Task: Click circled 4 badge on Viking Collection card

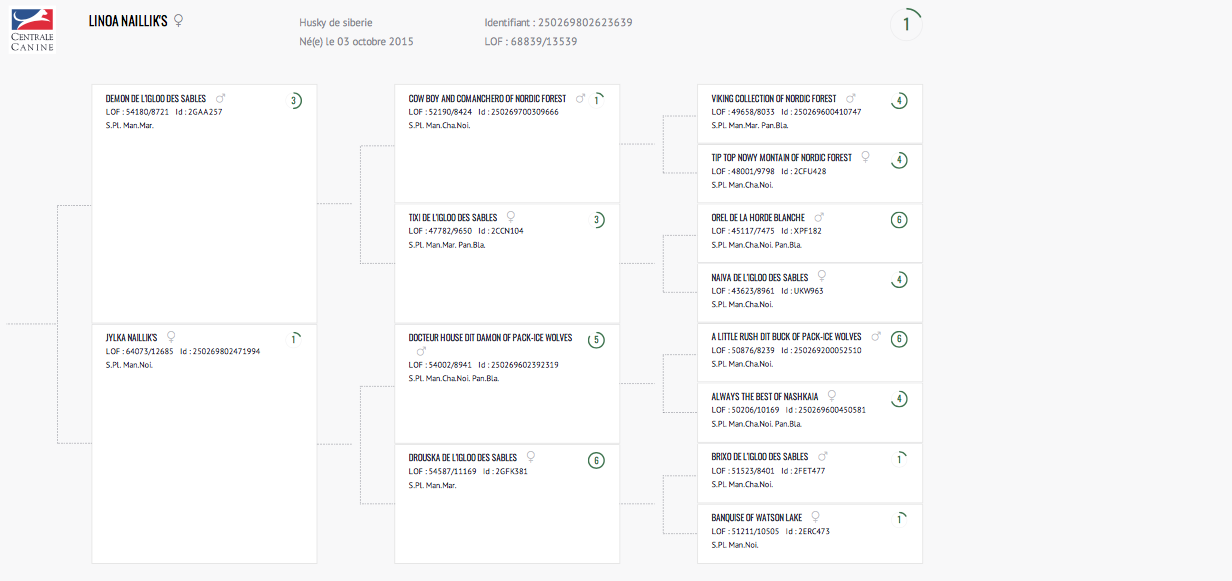Action: coord(899,101)
